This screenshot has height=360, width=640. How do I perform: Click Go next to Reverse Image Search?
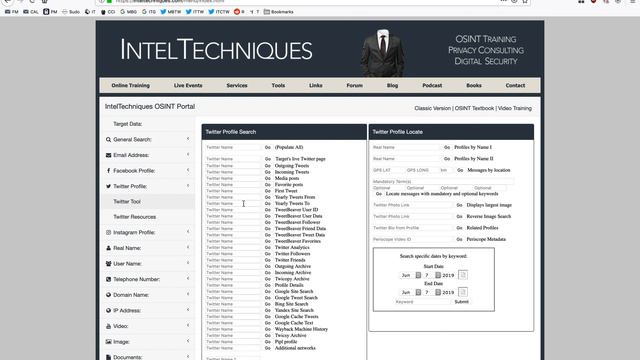click(x=459, y=216)
